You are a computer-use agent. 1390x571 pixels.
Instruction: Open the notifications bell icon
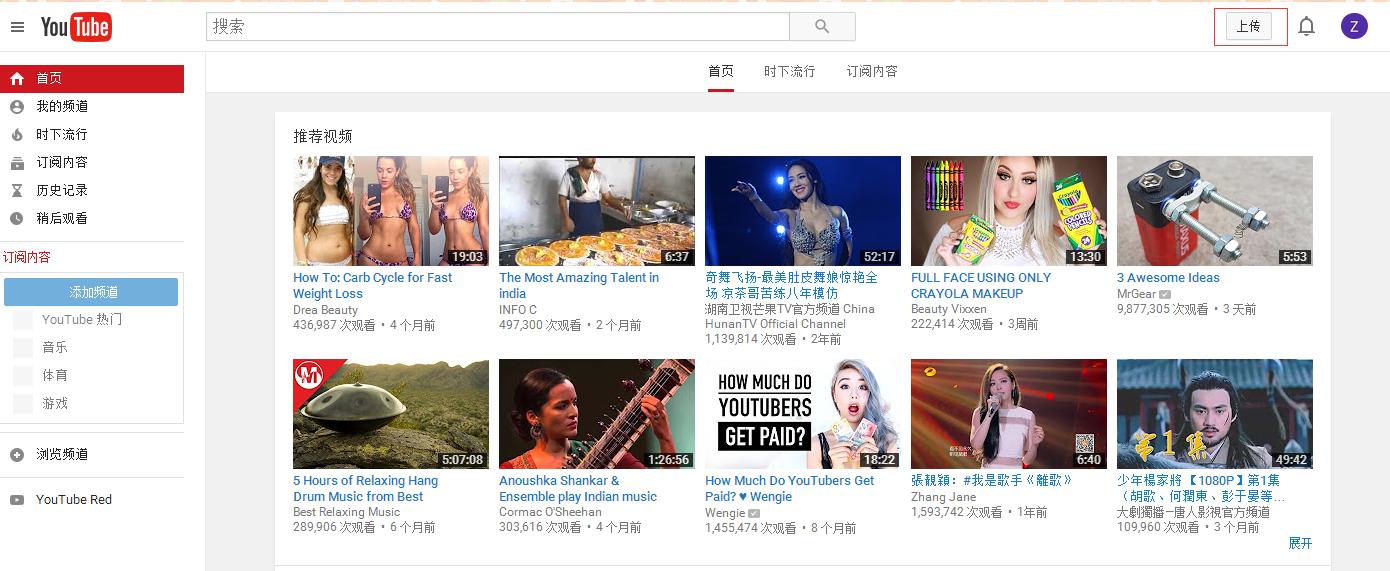coord(1306,27)
